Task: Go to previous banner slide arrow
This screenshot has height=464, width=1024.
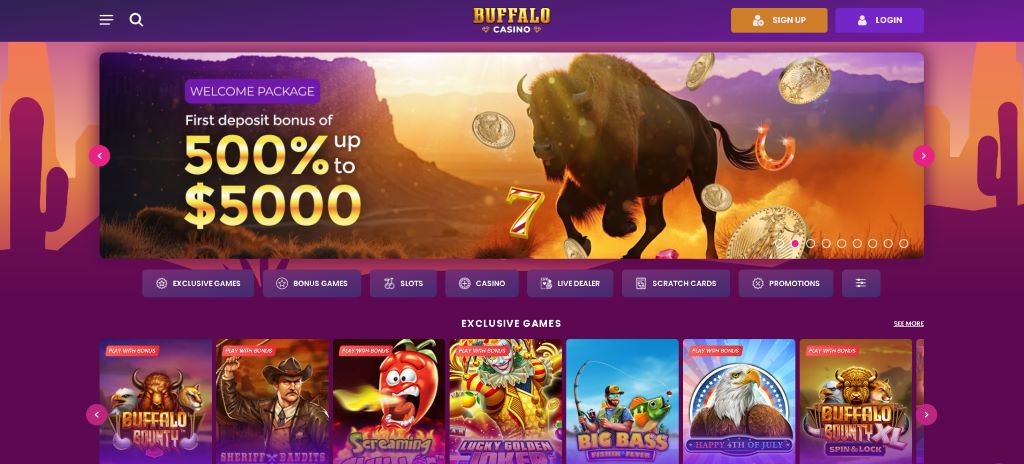Action: pyautogui.click(x=99, y=156)
